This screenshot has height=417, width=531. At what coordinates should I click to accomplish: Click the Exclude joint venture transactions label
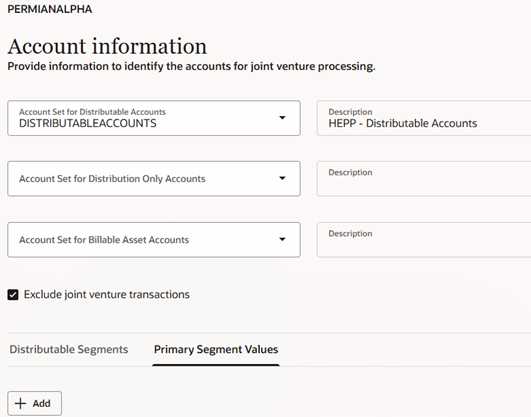(107, 294)
